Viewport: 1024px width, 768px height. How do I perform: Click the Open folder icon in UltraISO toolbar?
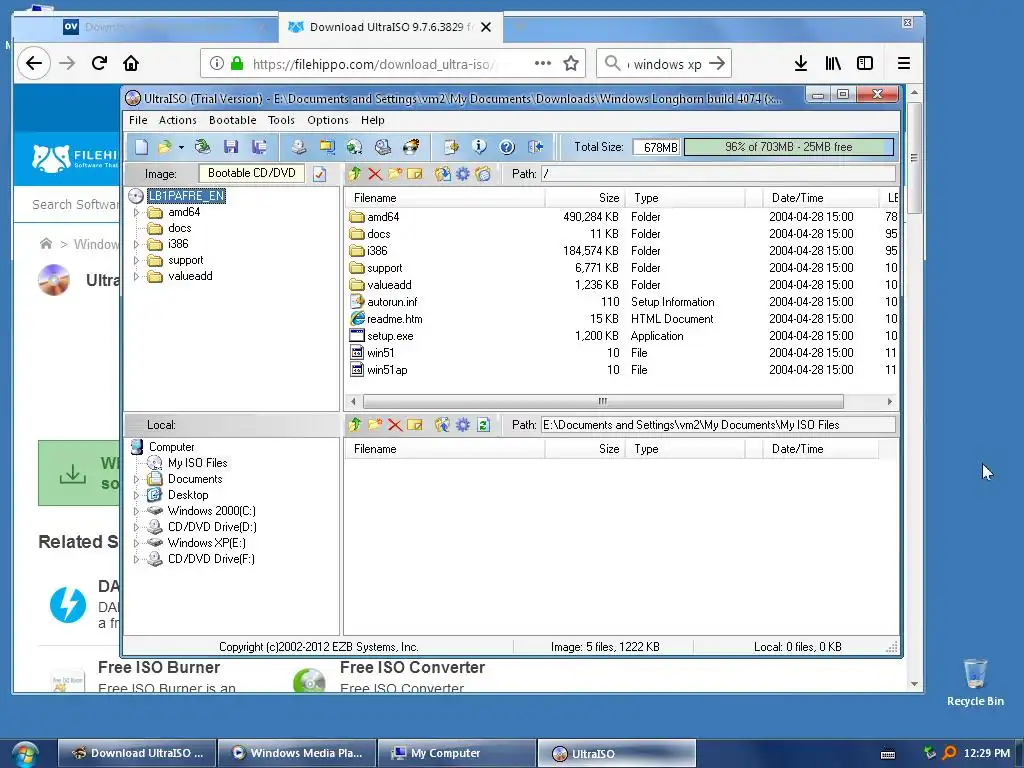pos(165,147)
